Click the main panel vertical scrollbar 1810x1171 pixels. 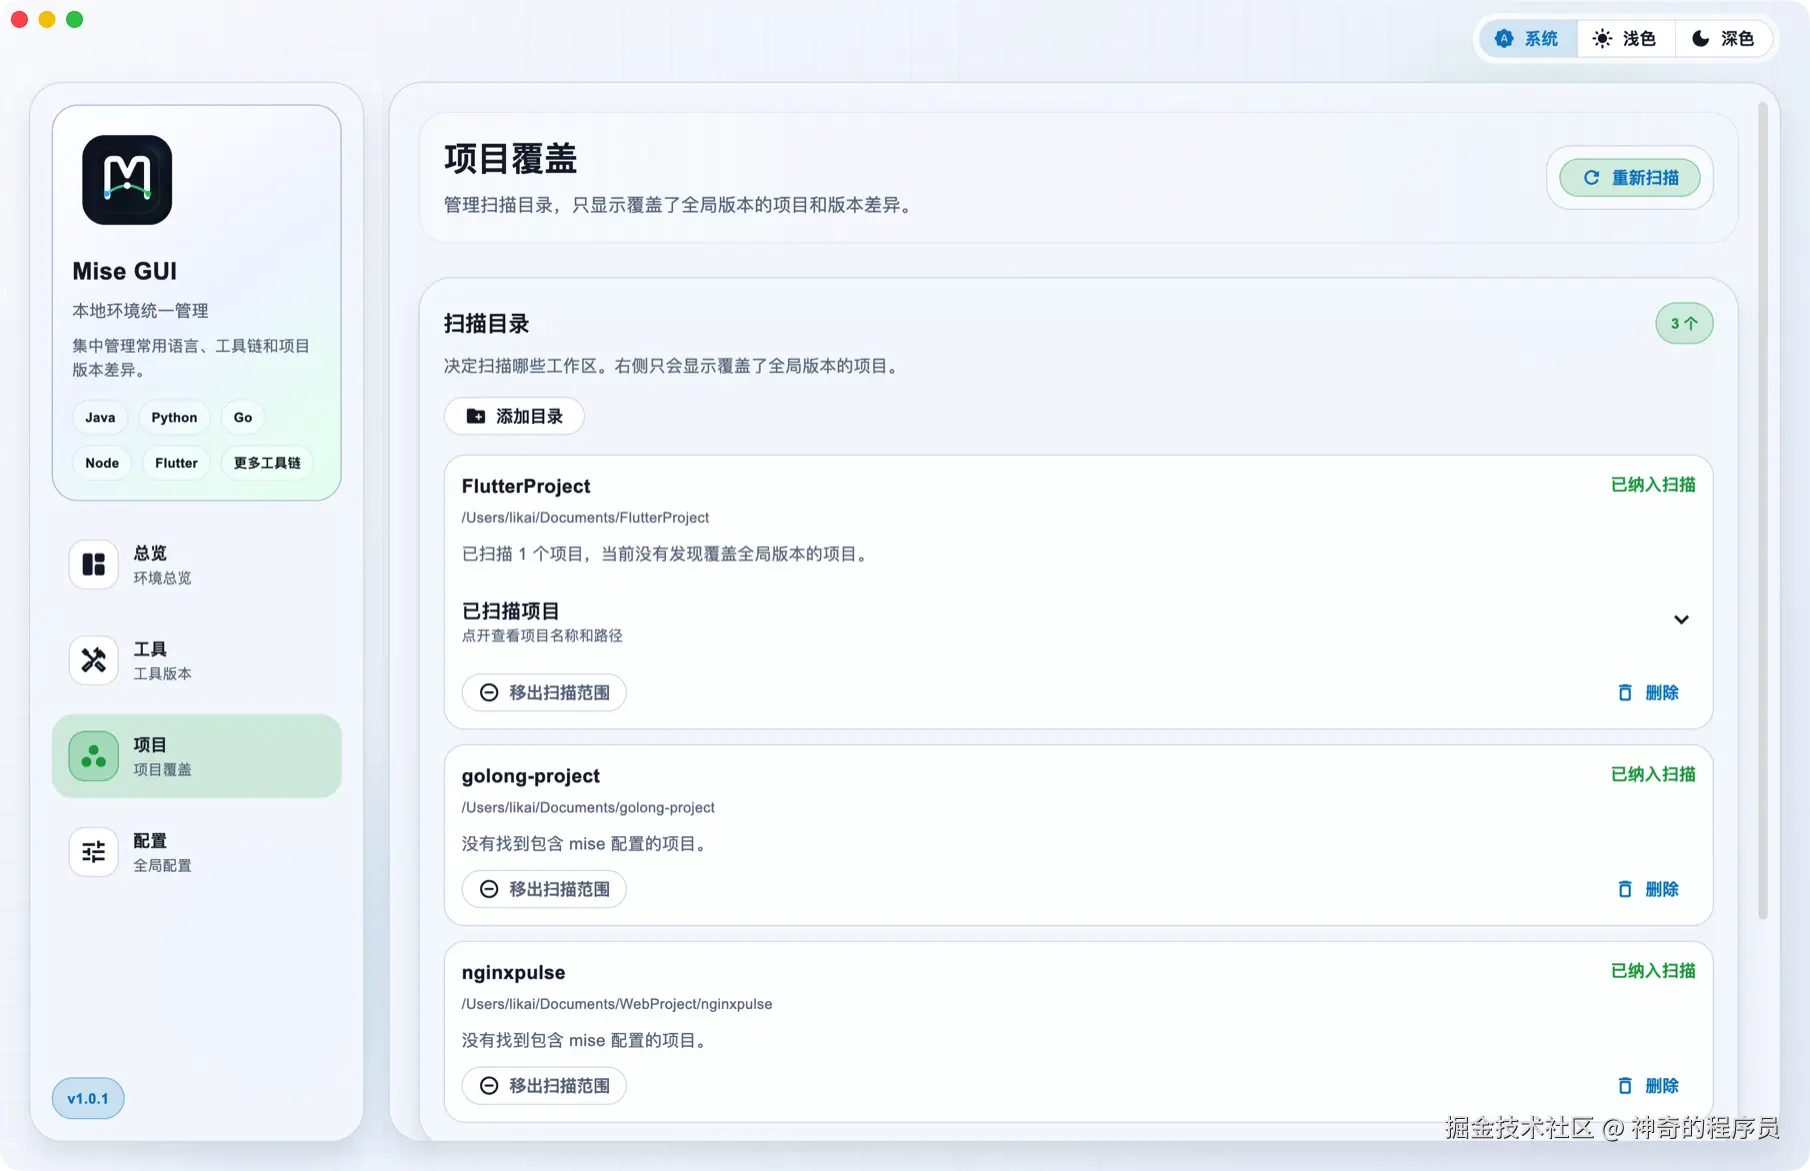[x=1763, y=510]
